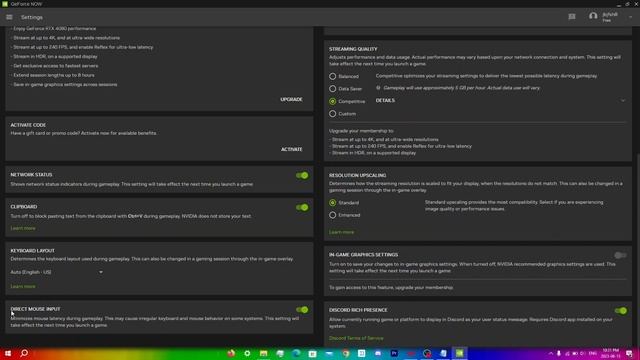This screenshot has height=360, width=640.
Task: Select the Custom streaming quality option
Action: point(333,114)
